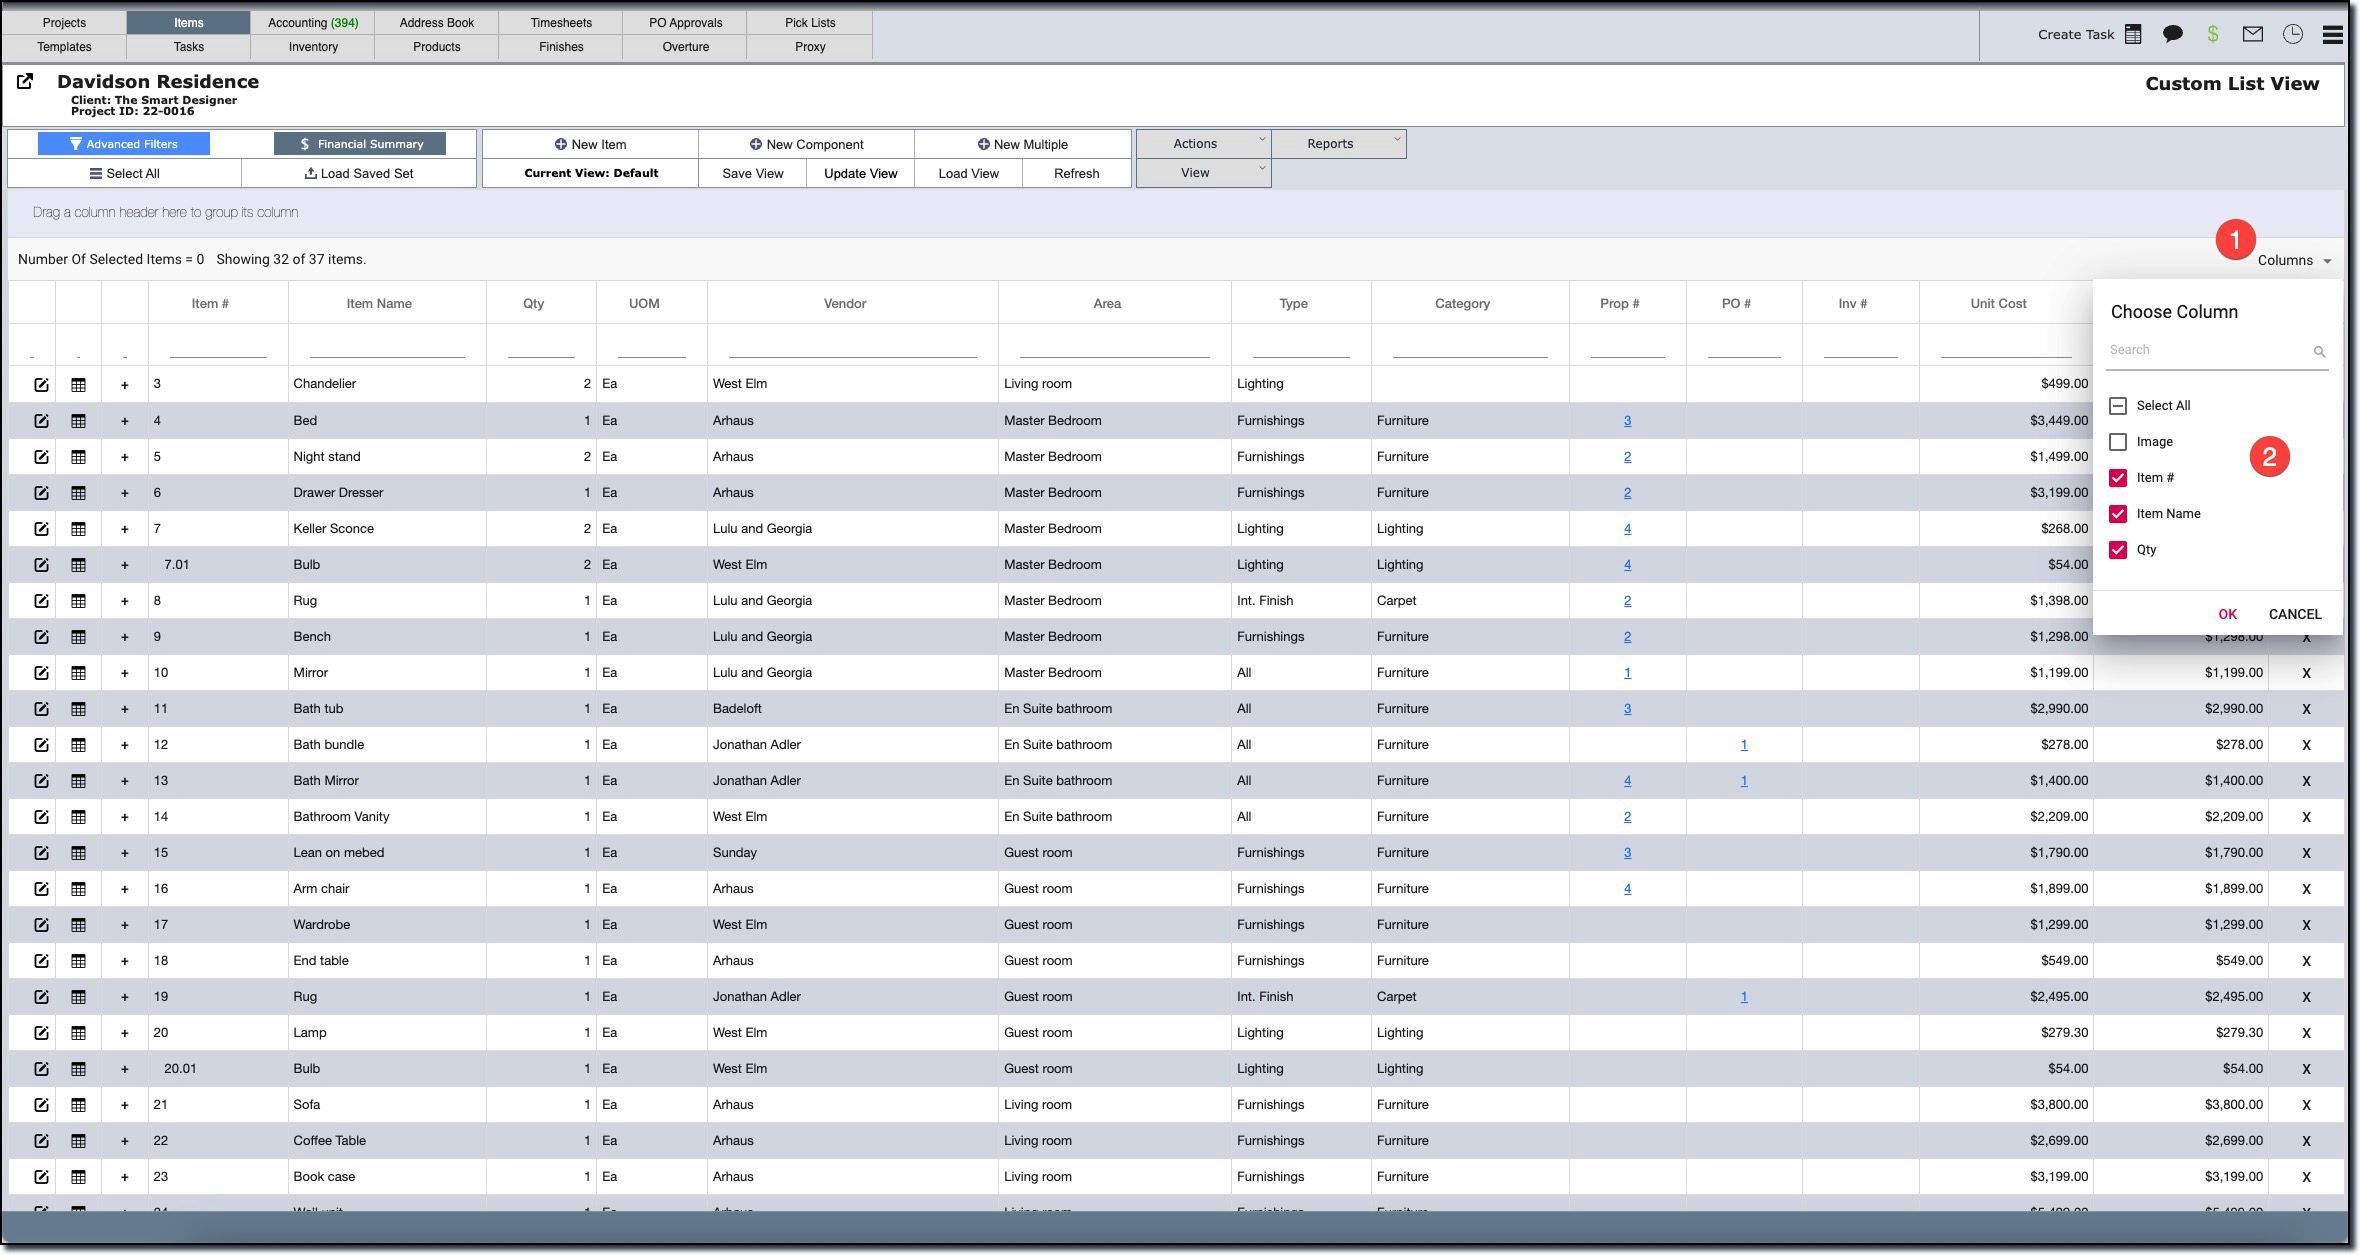Expand the Reports dropdown

point(1339,144)
